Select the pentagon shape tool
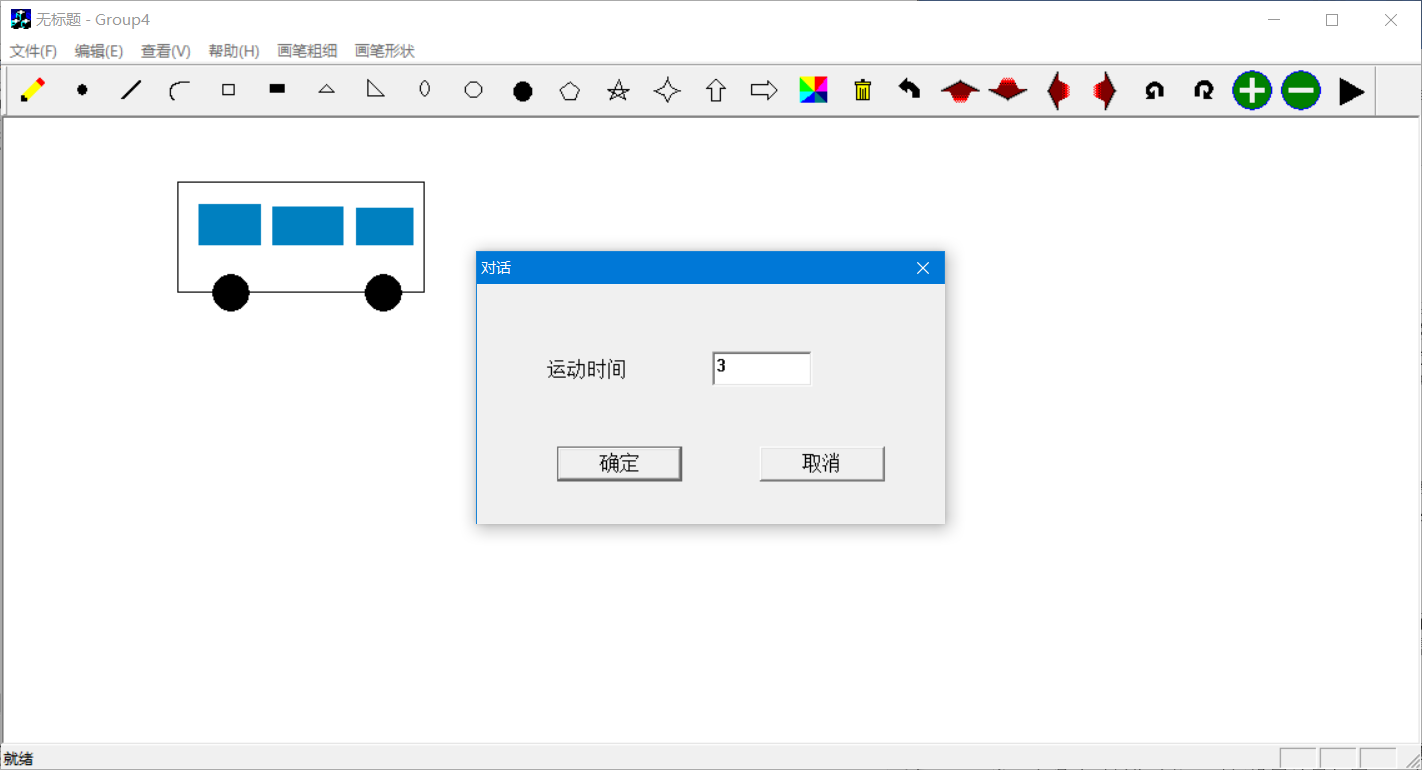This screenshot has height=770, width=1422. 570,91
